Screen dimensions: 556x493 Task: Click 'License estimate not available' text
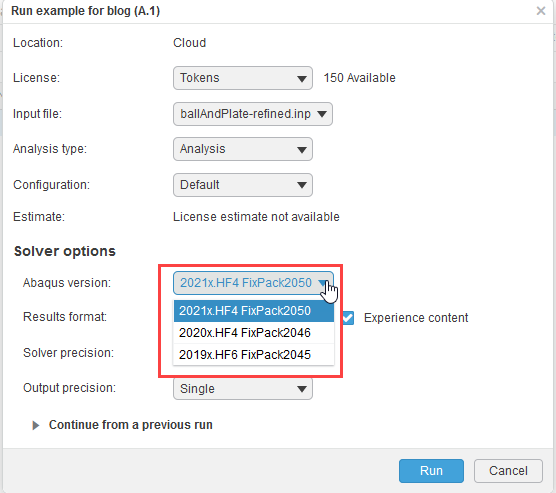click(x=256, y=217)
